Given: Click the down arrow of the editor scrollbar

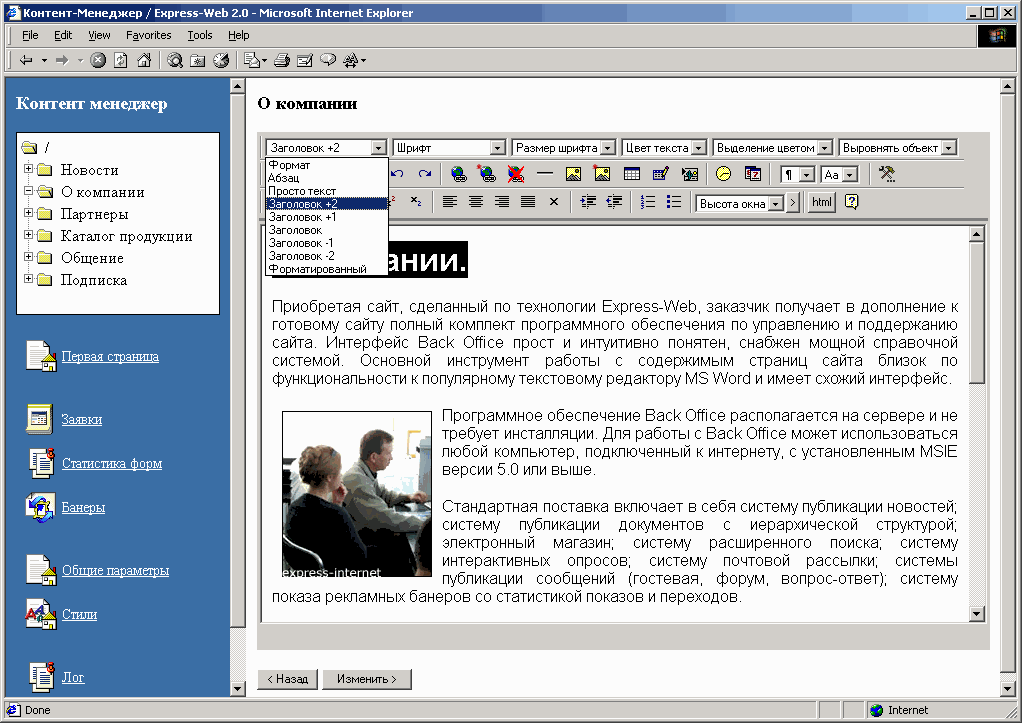Looking at the screenshot, I should tap(976, 613).
